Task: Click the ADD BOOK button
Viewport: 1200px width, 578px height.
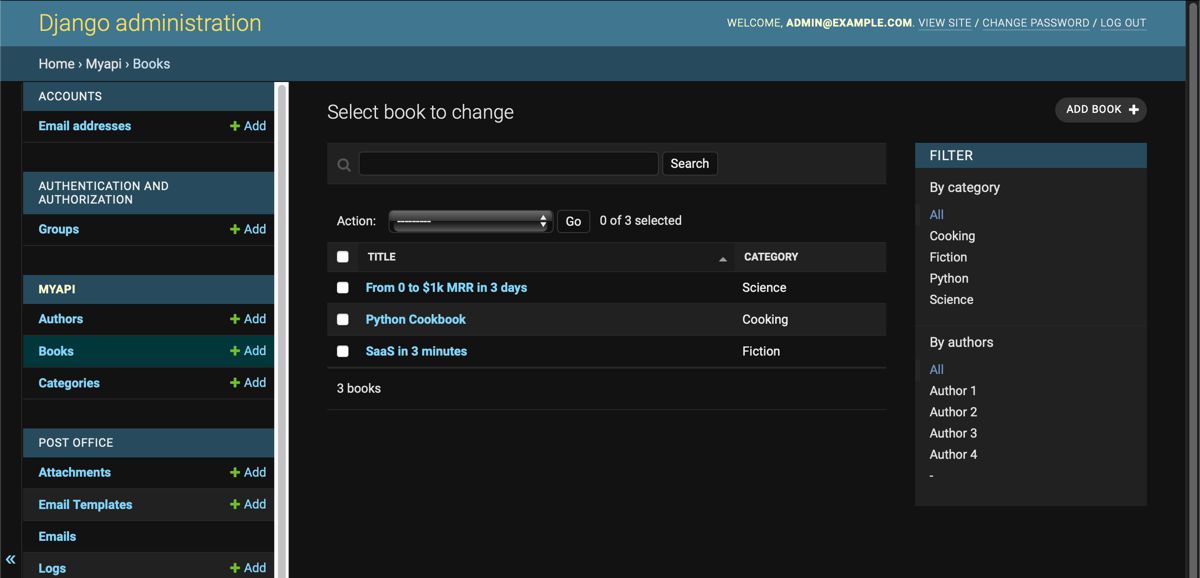Action: [x=1100, y=110]
